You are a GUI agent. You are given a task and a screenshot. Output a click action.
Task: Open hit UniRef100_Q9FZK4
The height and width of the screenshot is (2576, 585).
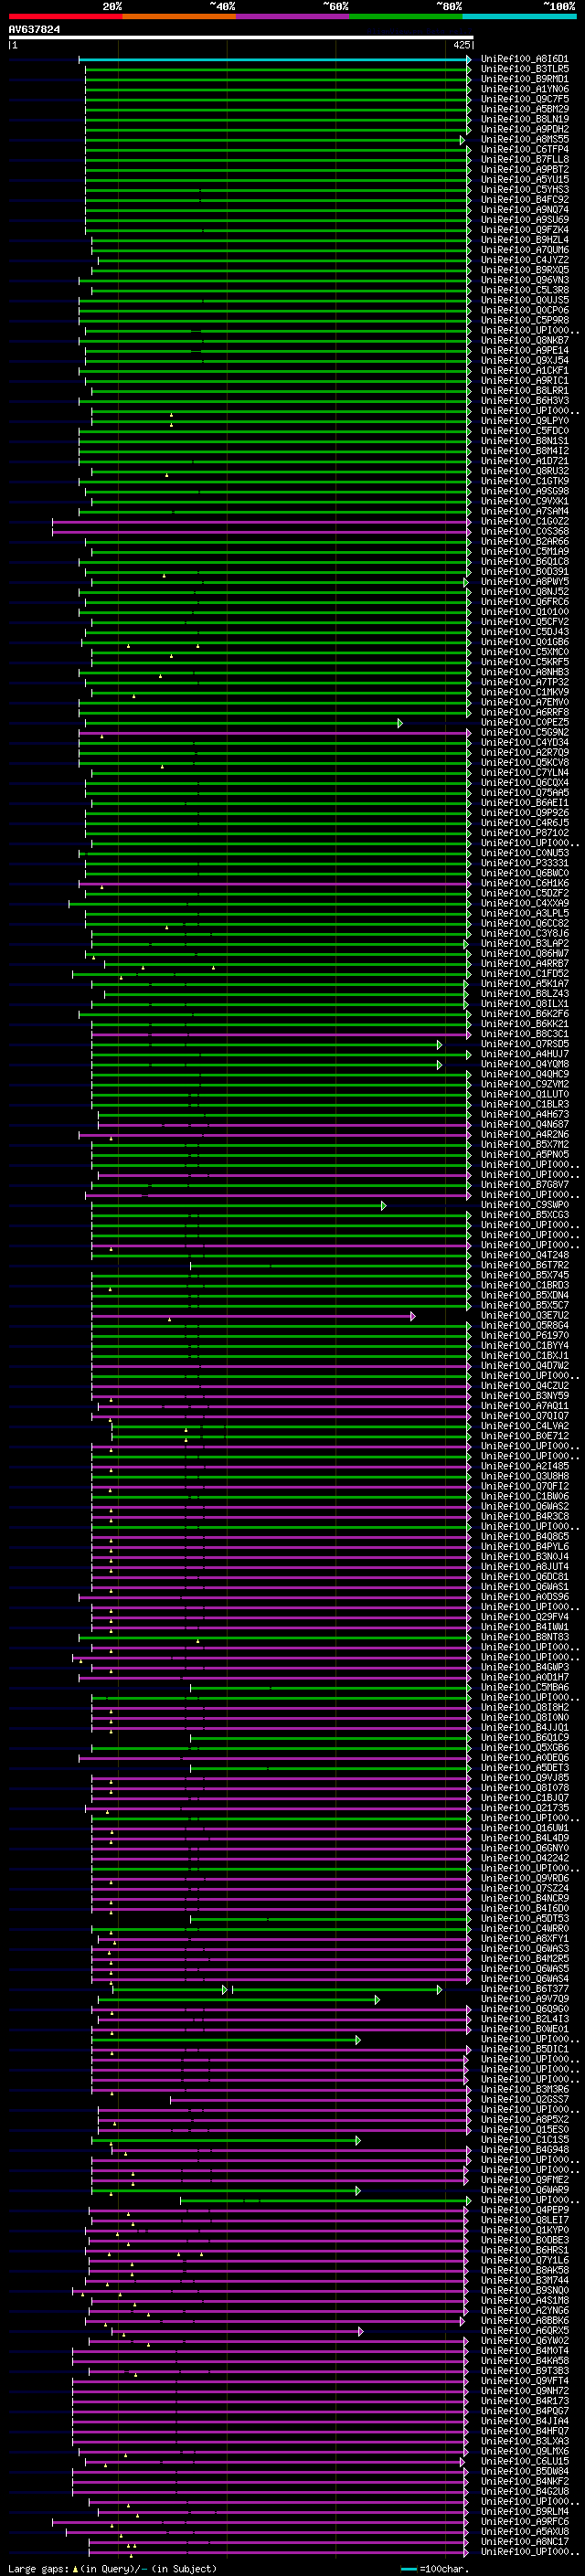[x=524, y=230]
